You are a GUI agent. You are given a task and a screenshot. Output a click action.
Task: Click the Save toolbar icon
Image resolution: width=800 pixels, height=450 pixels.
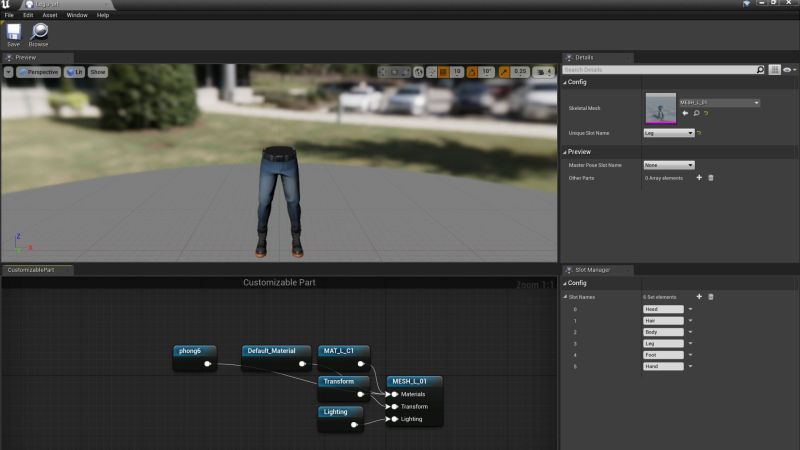coord(14,35)
